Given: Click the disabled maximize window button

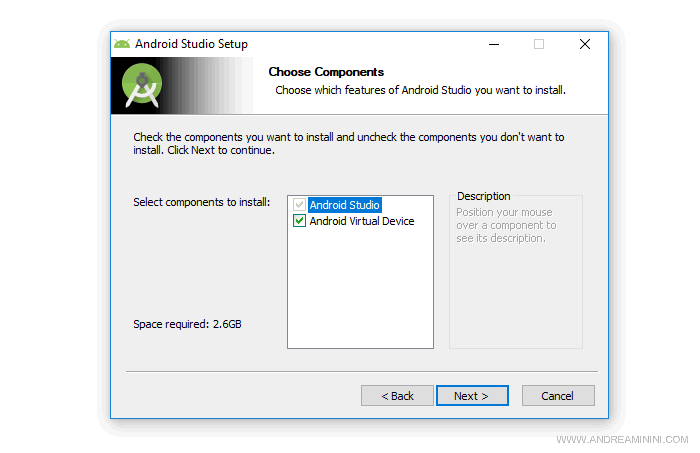Looking at the screenshot, I should click(x=539, y=44).
